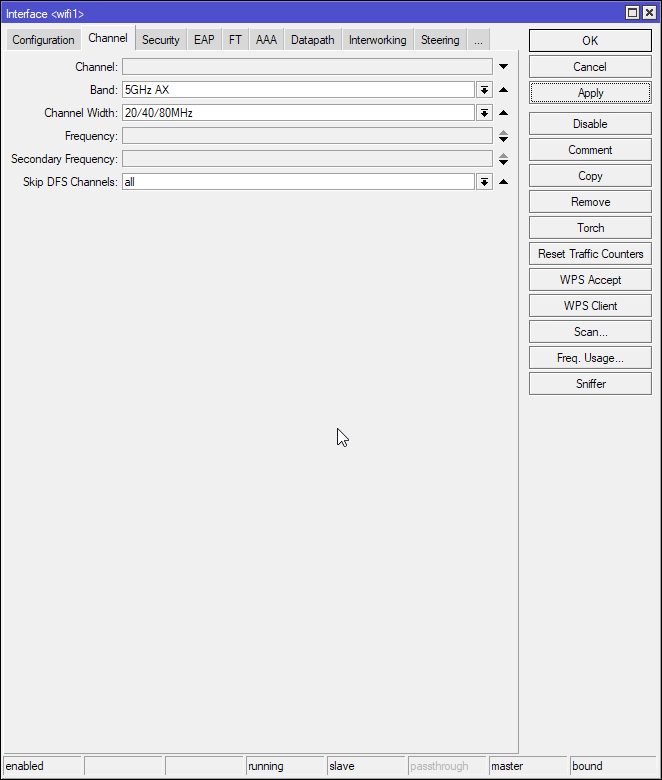The height and width of the screenshot is (780, 662).
Task: Open the Datapath tab
Action: (x=312, y=40)
